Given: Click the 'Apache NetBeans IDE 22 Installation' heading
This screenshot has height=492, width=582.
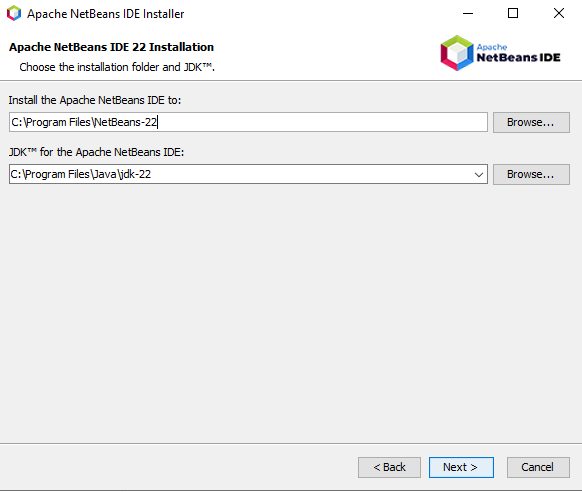Looking at the screenshot, I should pos(111,47).
